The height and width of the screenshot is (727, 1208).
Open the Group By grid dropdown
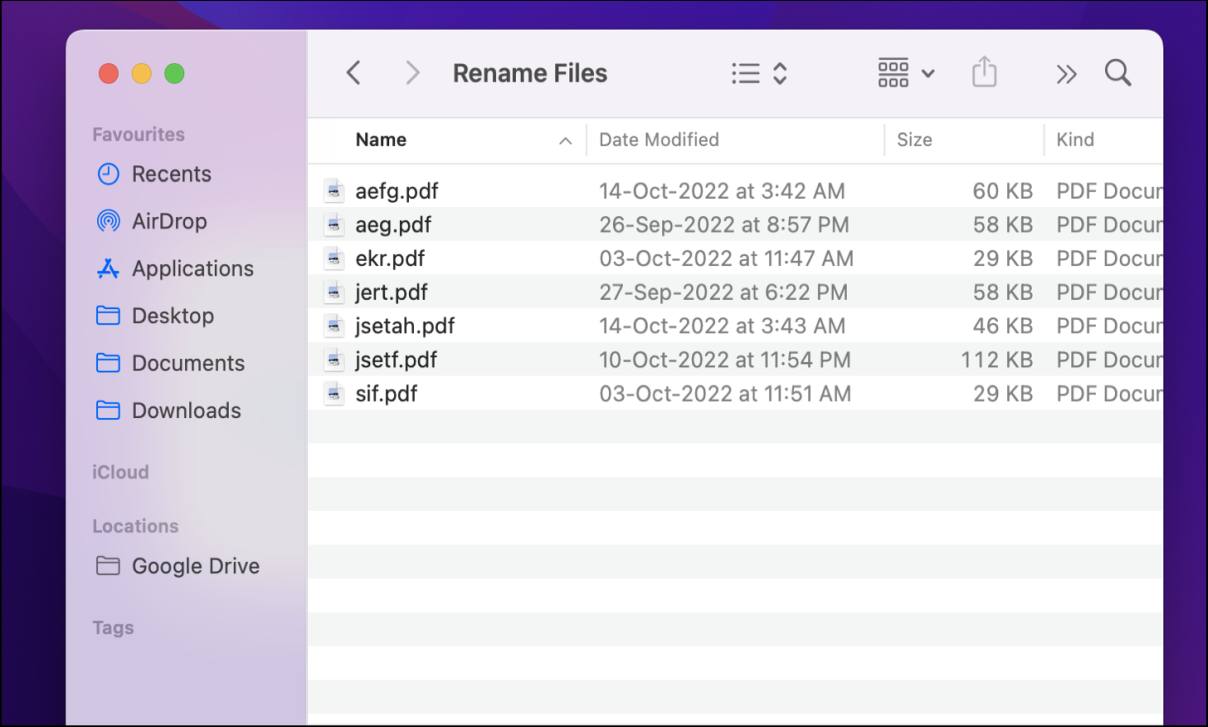click(x=905, y=73)
